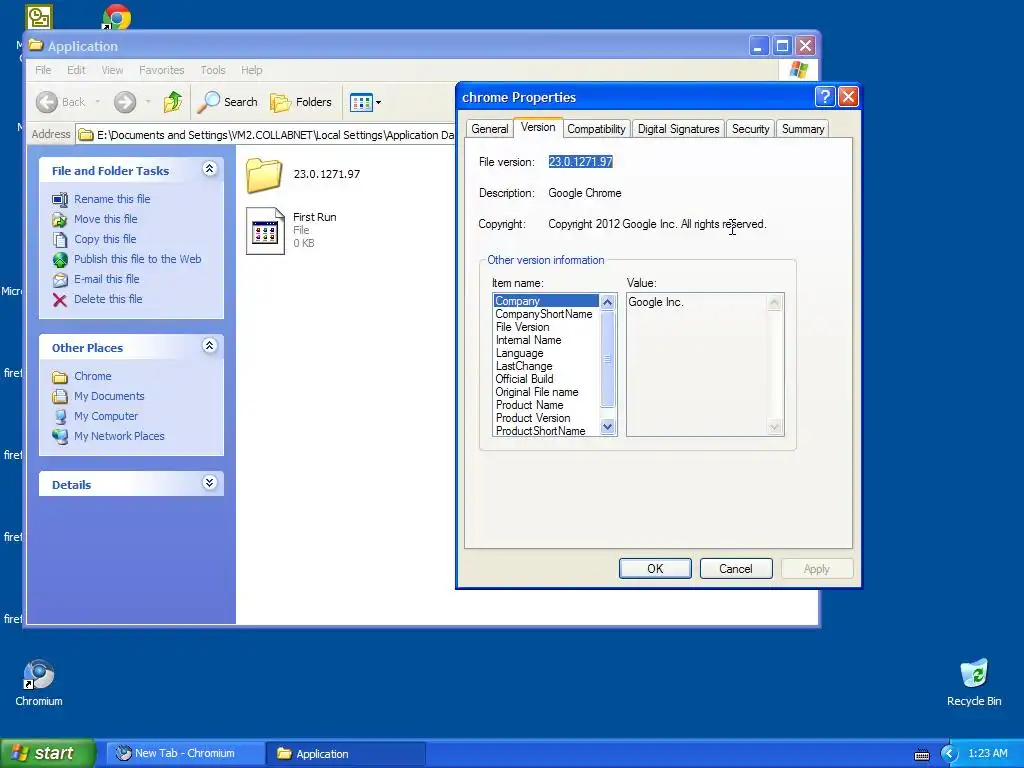1024x768 pixels.
Task: Switch to the Security tab
Action: (x=750, y=129)
